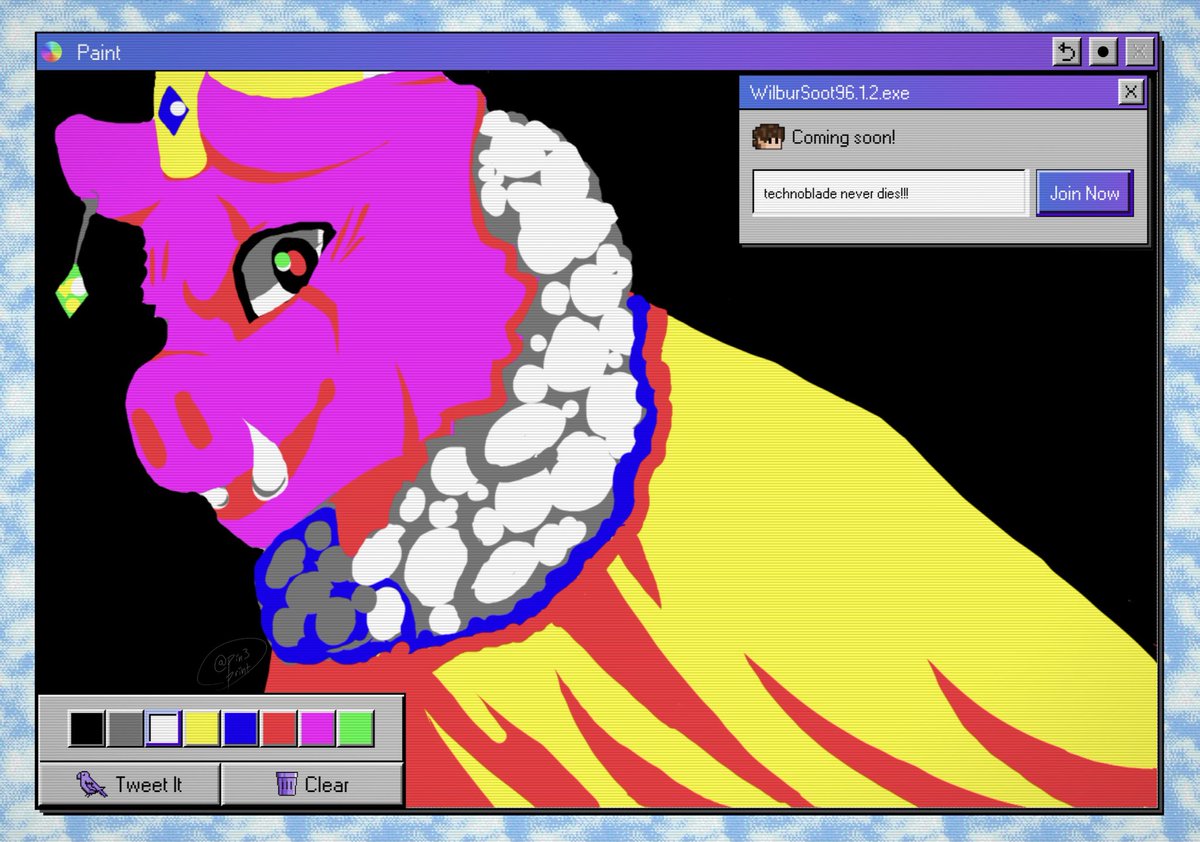Image resolution: width=1200 pixels, height=842 pixels.
Task: Select the gray color swatch
Action: point(125,728)
